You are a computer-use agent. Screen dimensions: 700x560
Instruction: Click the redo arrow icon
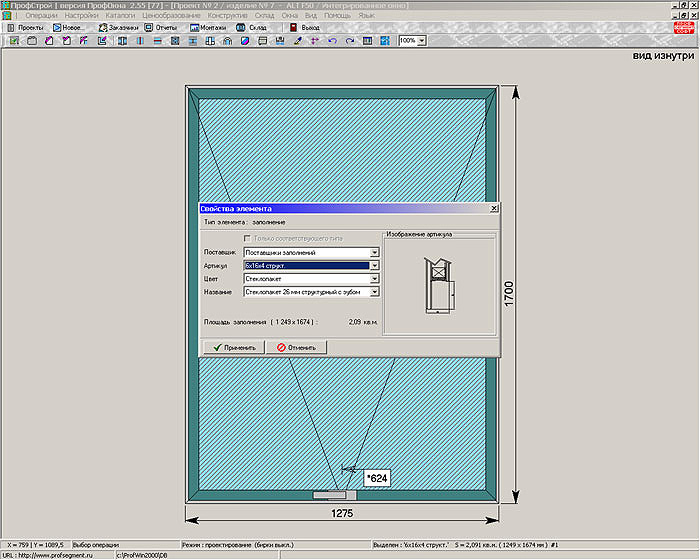(x=349, y=41)
